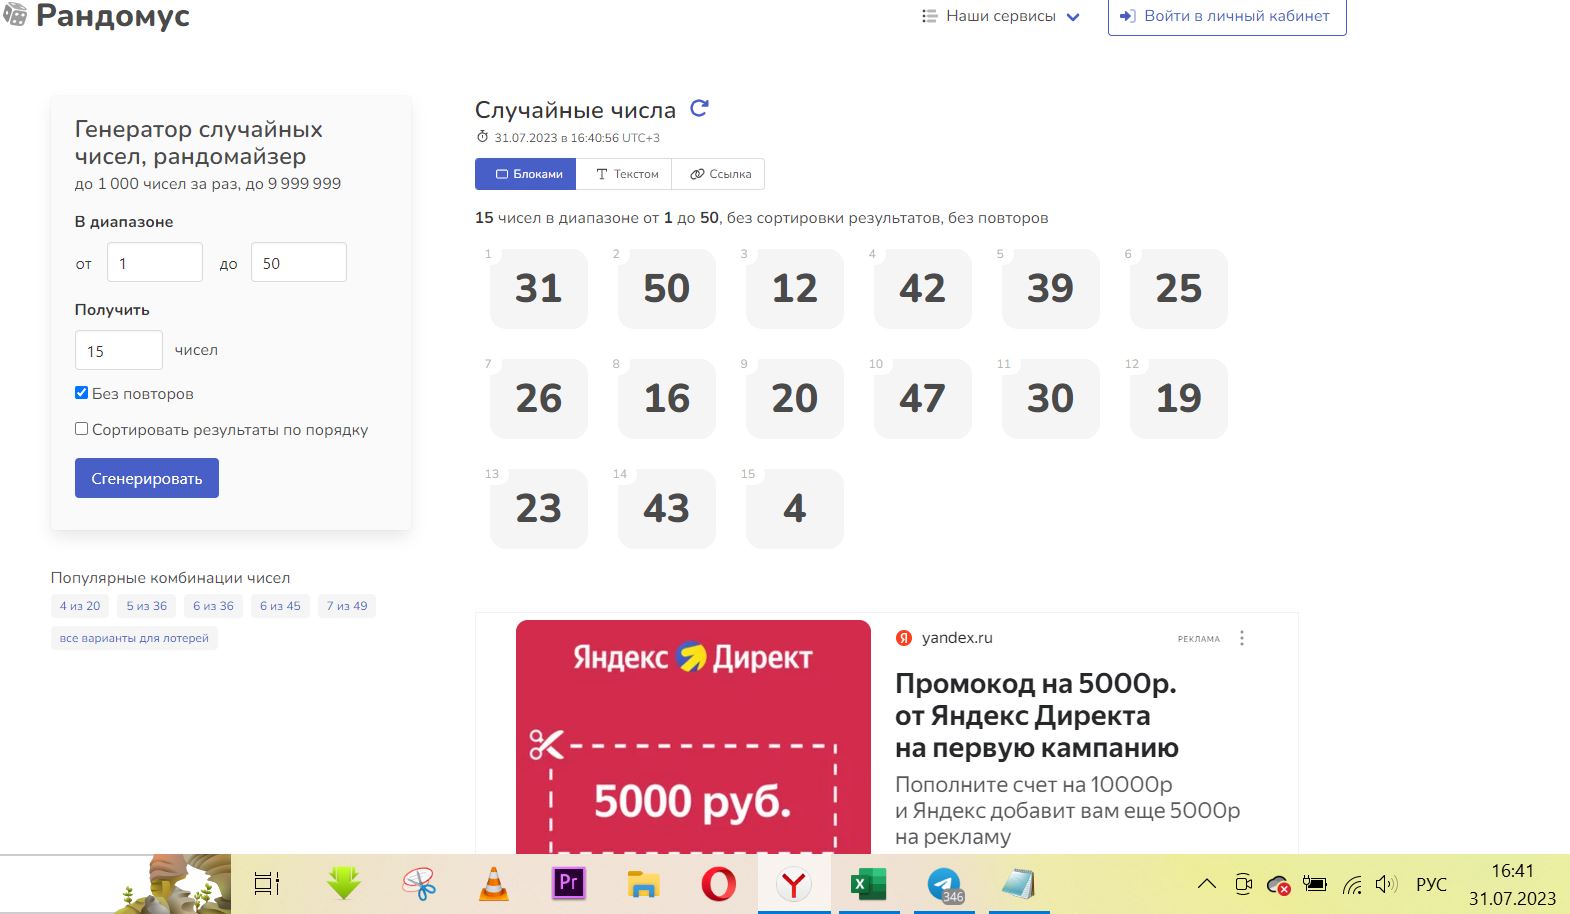The image size is (1570, 914).
Task: Click the 'Пополните счет на 10000р' ad description
Action: pyautogui.click(x=1067, y=810)
